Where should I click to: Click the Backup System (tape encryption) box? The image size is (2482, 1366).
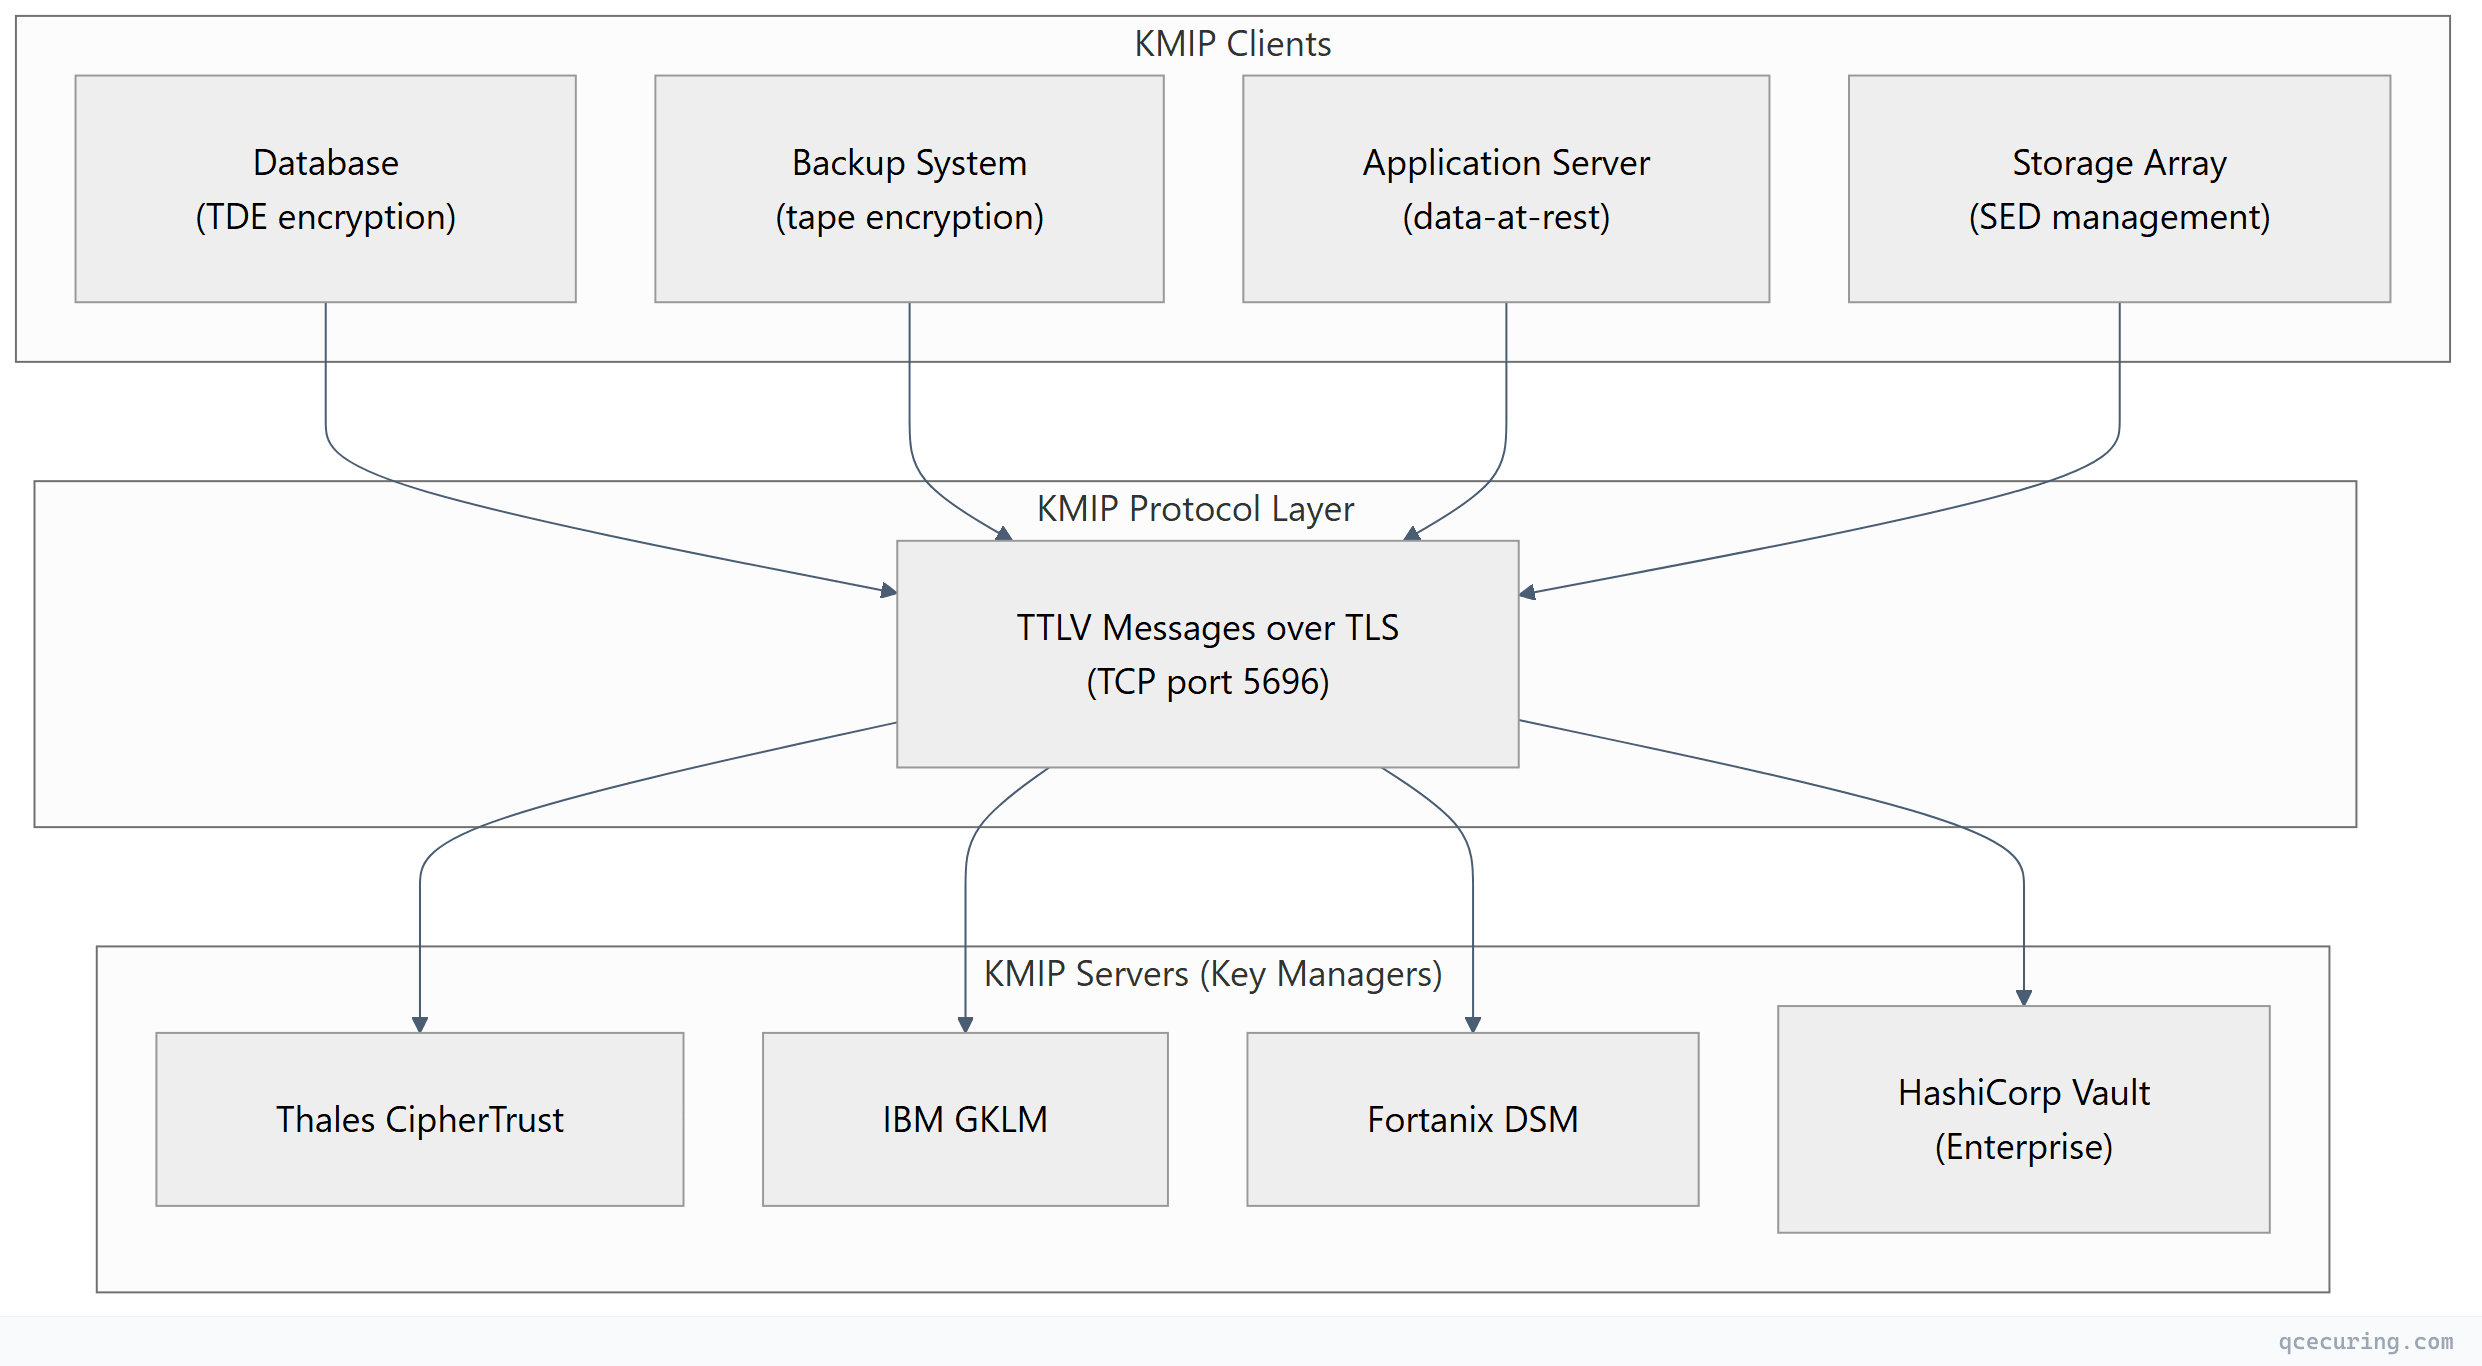[x=909, y=189]
